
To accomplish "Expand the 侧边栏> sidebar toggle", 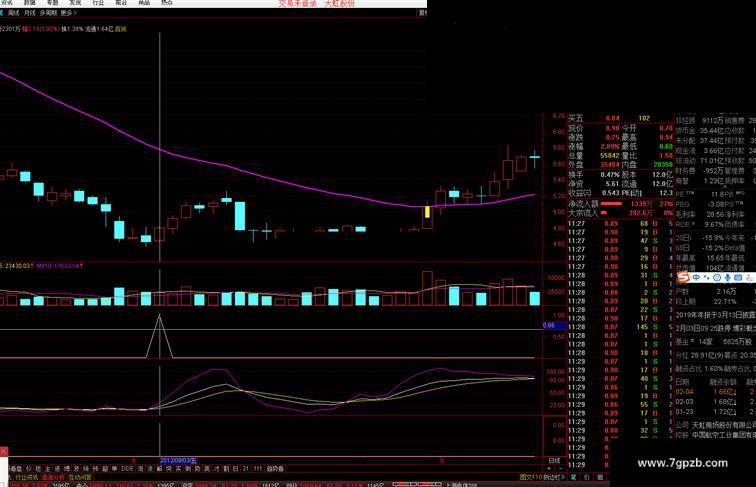I will point(554,477).
